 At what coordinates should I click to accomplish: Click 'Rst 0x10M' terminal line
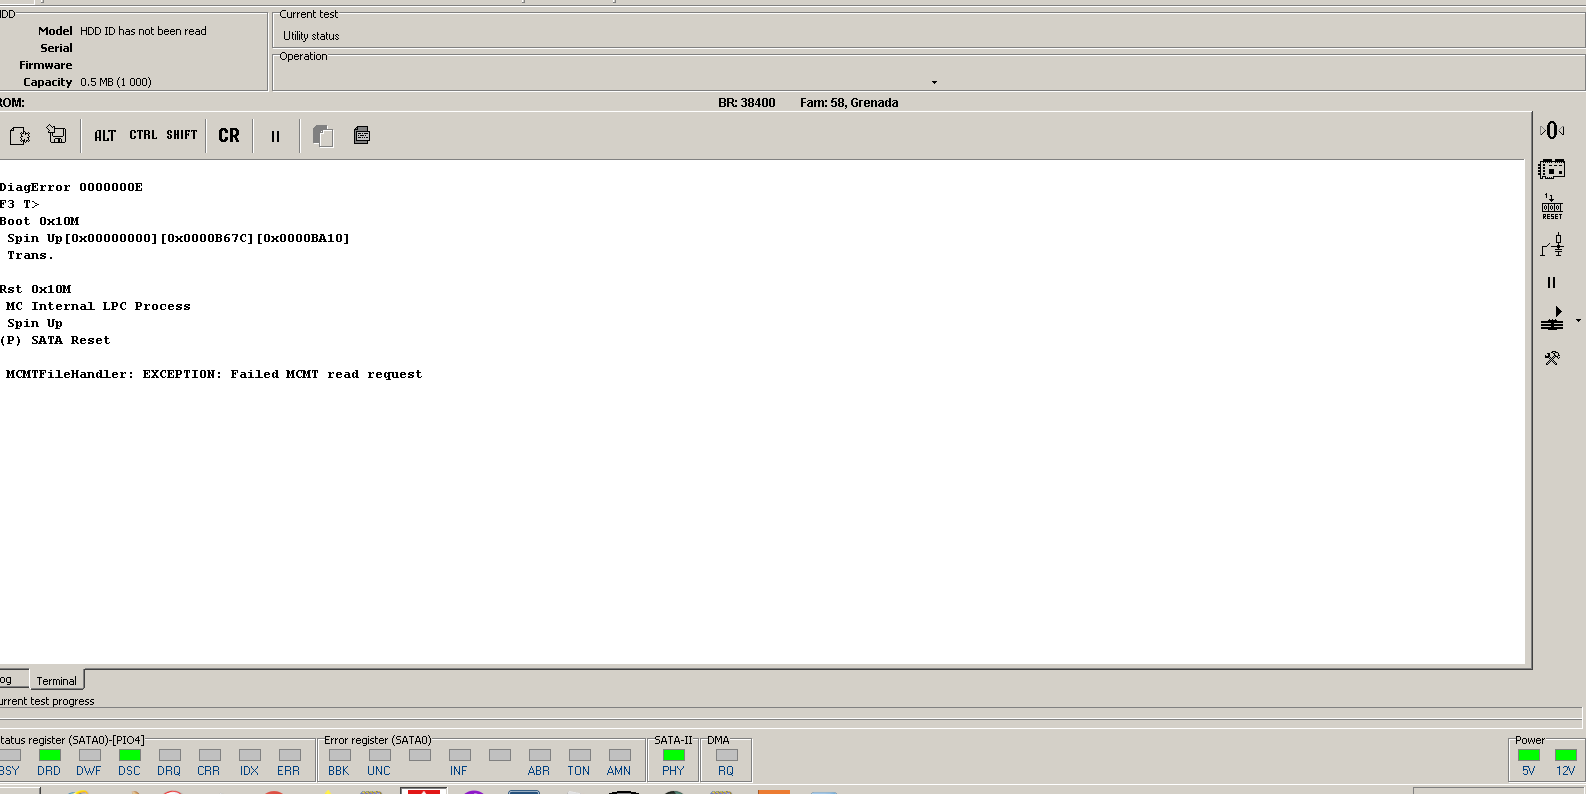(35, 289)
